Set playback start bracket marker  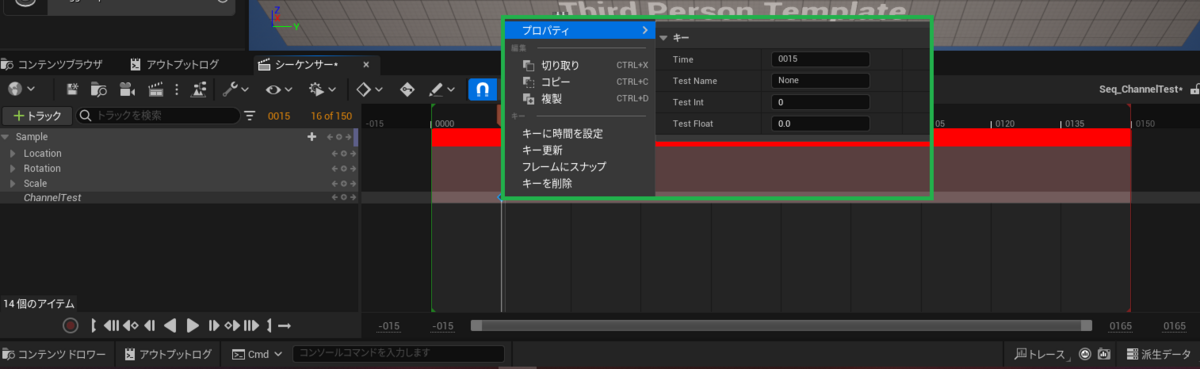94,325
